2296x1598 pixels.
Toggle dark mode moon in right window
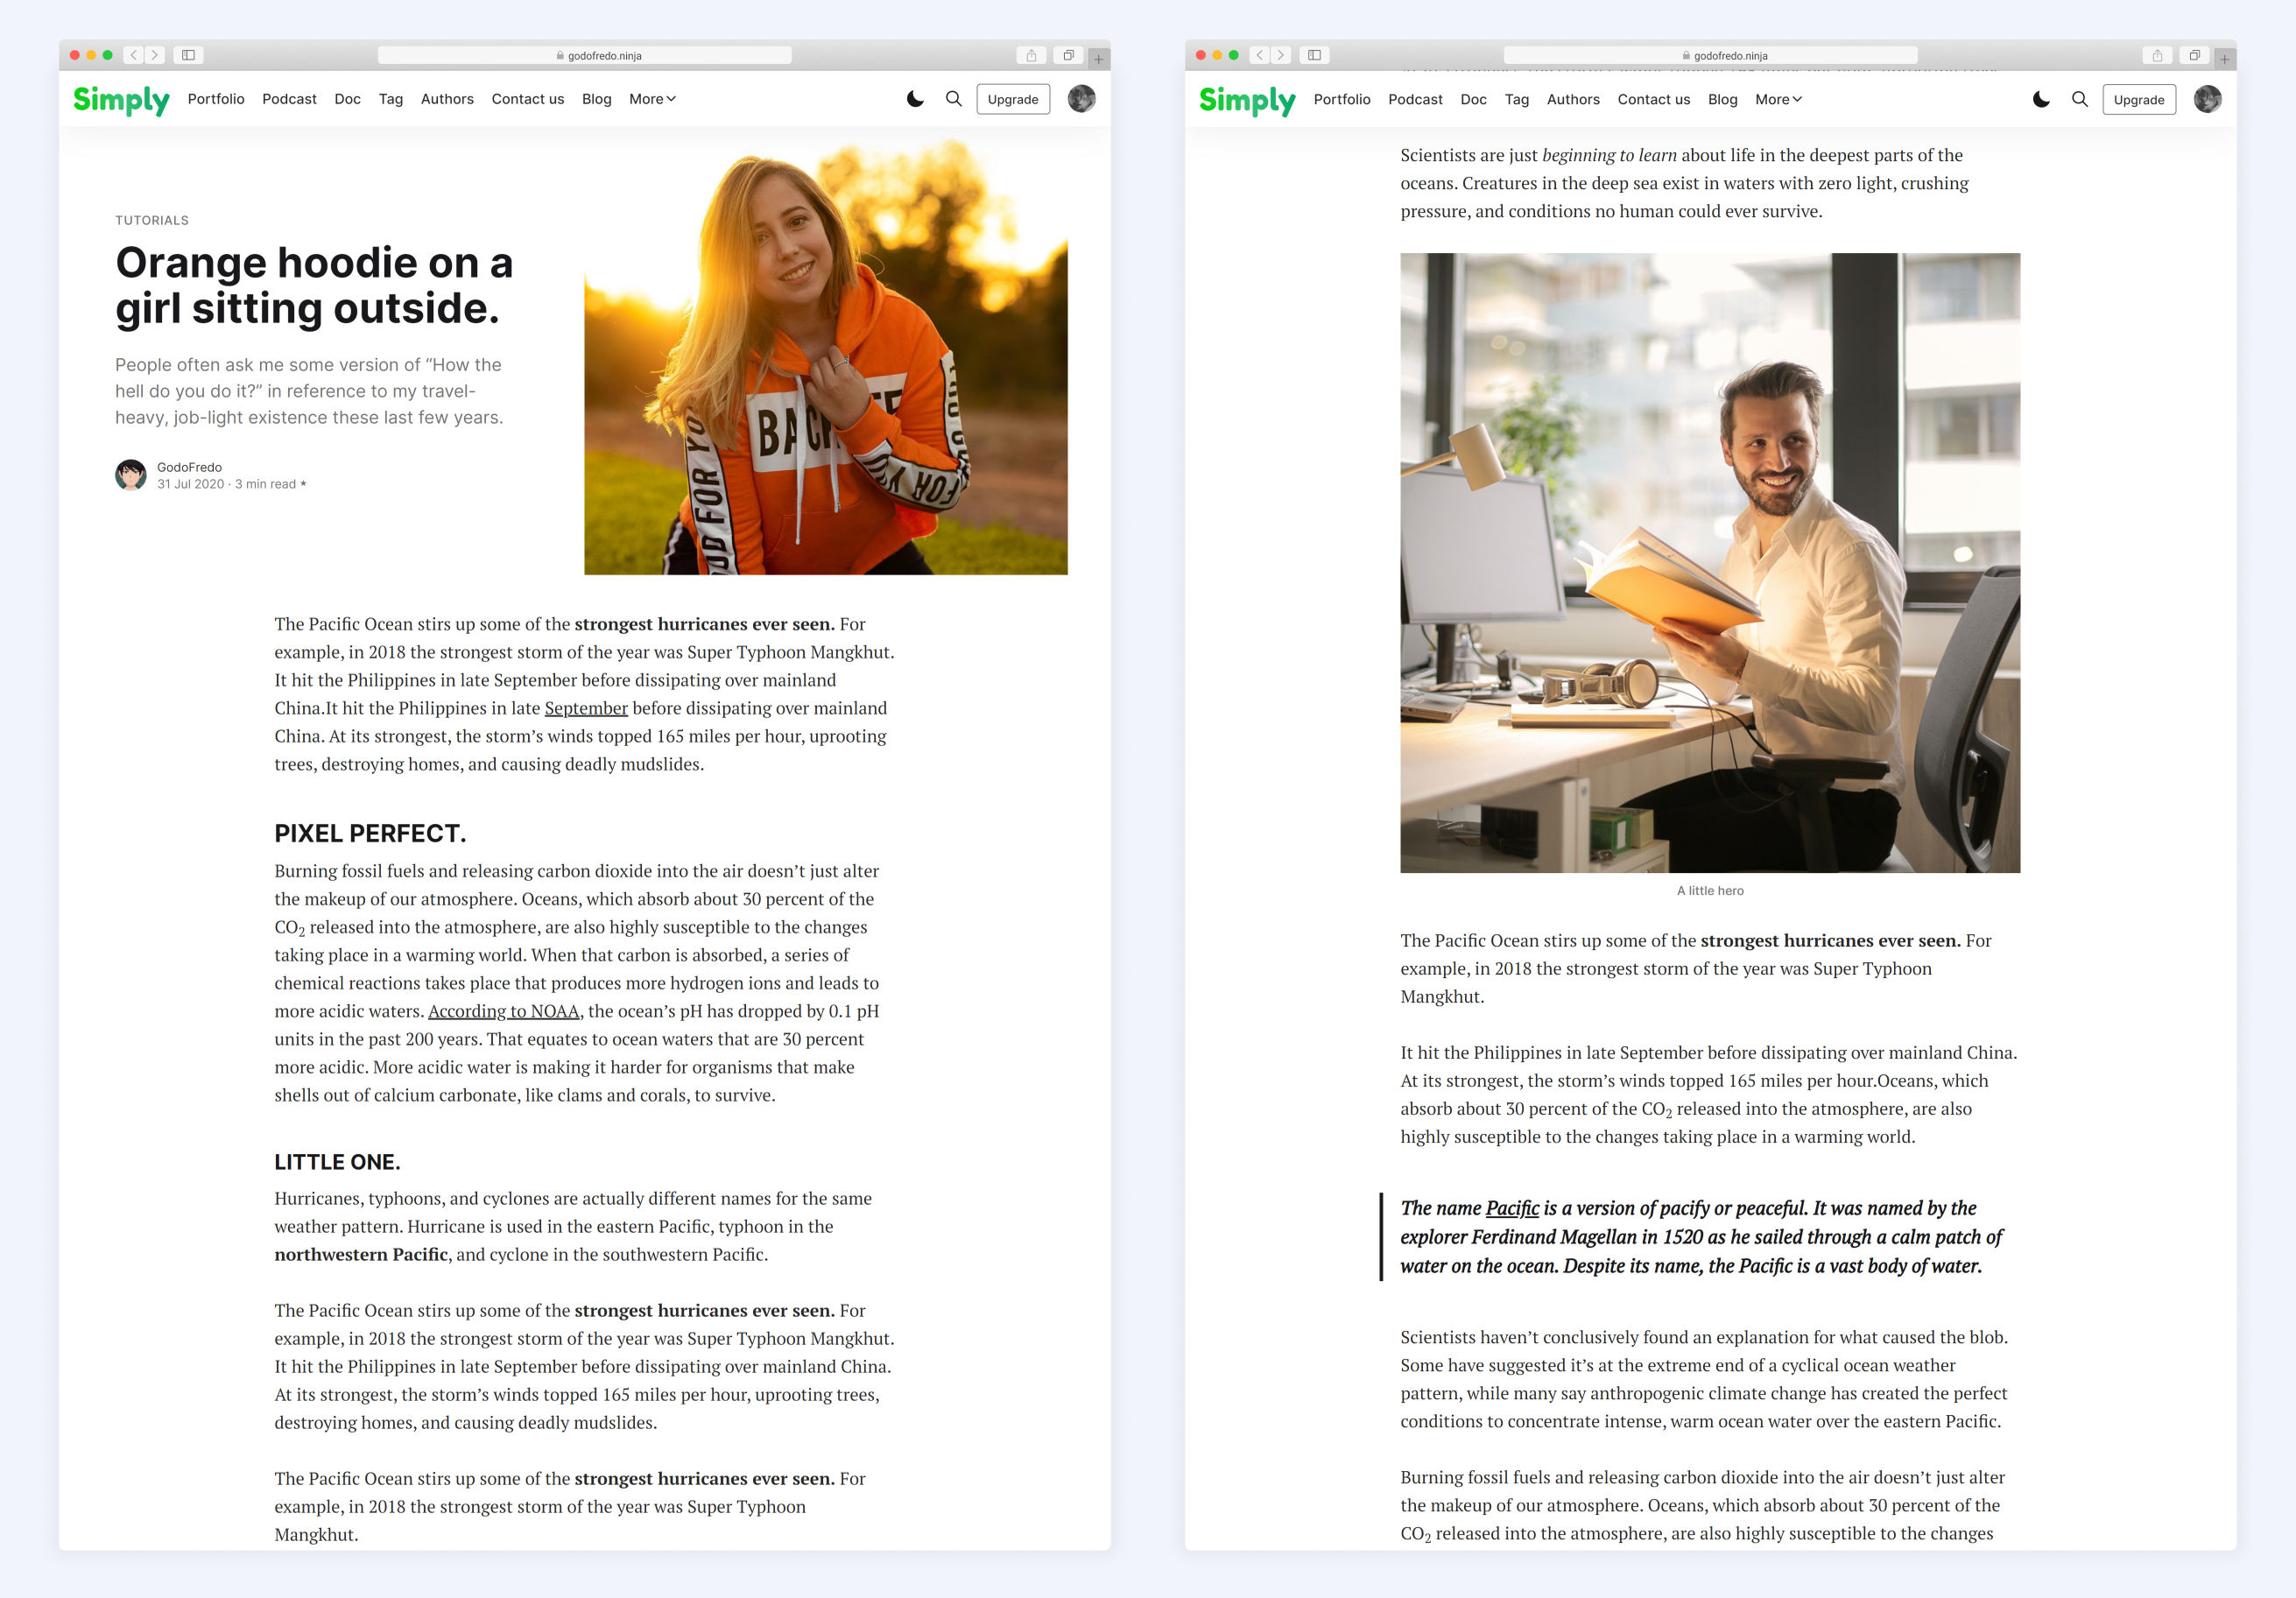2040,99
